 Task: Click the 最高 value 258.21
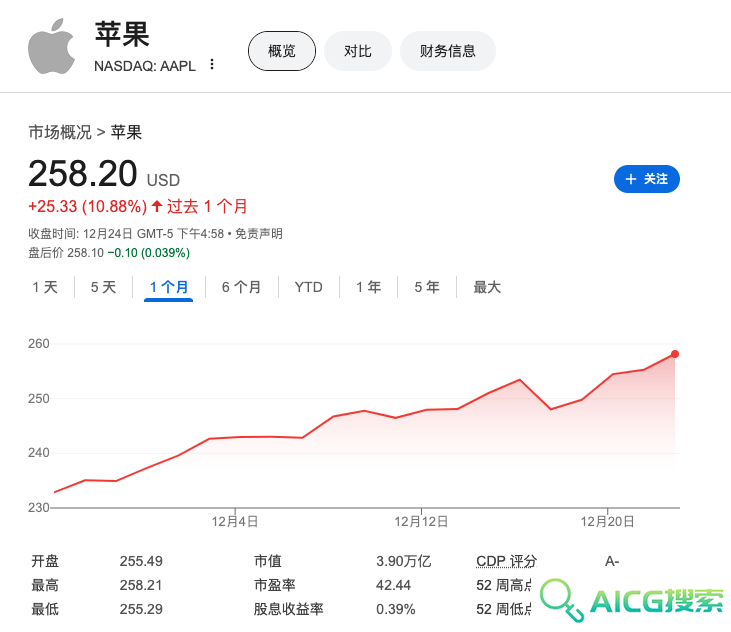141,585
